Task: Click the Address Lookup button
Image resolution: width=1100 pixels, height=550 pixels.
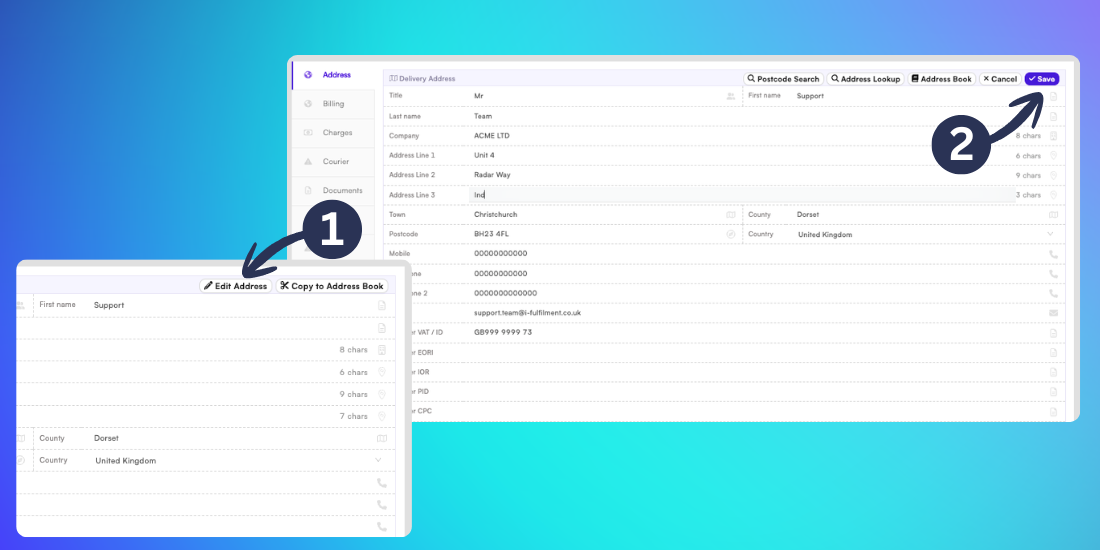Action: tap(866, 79)
